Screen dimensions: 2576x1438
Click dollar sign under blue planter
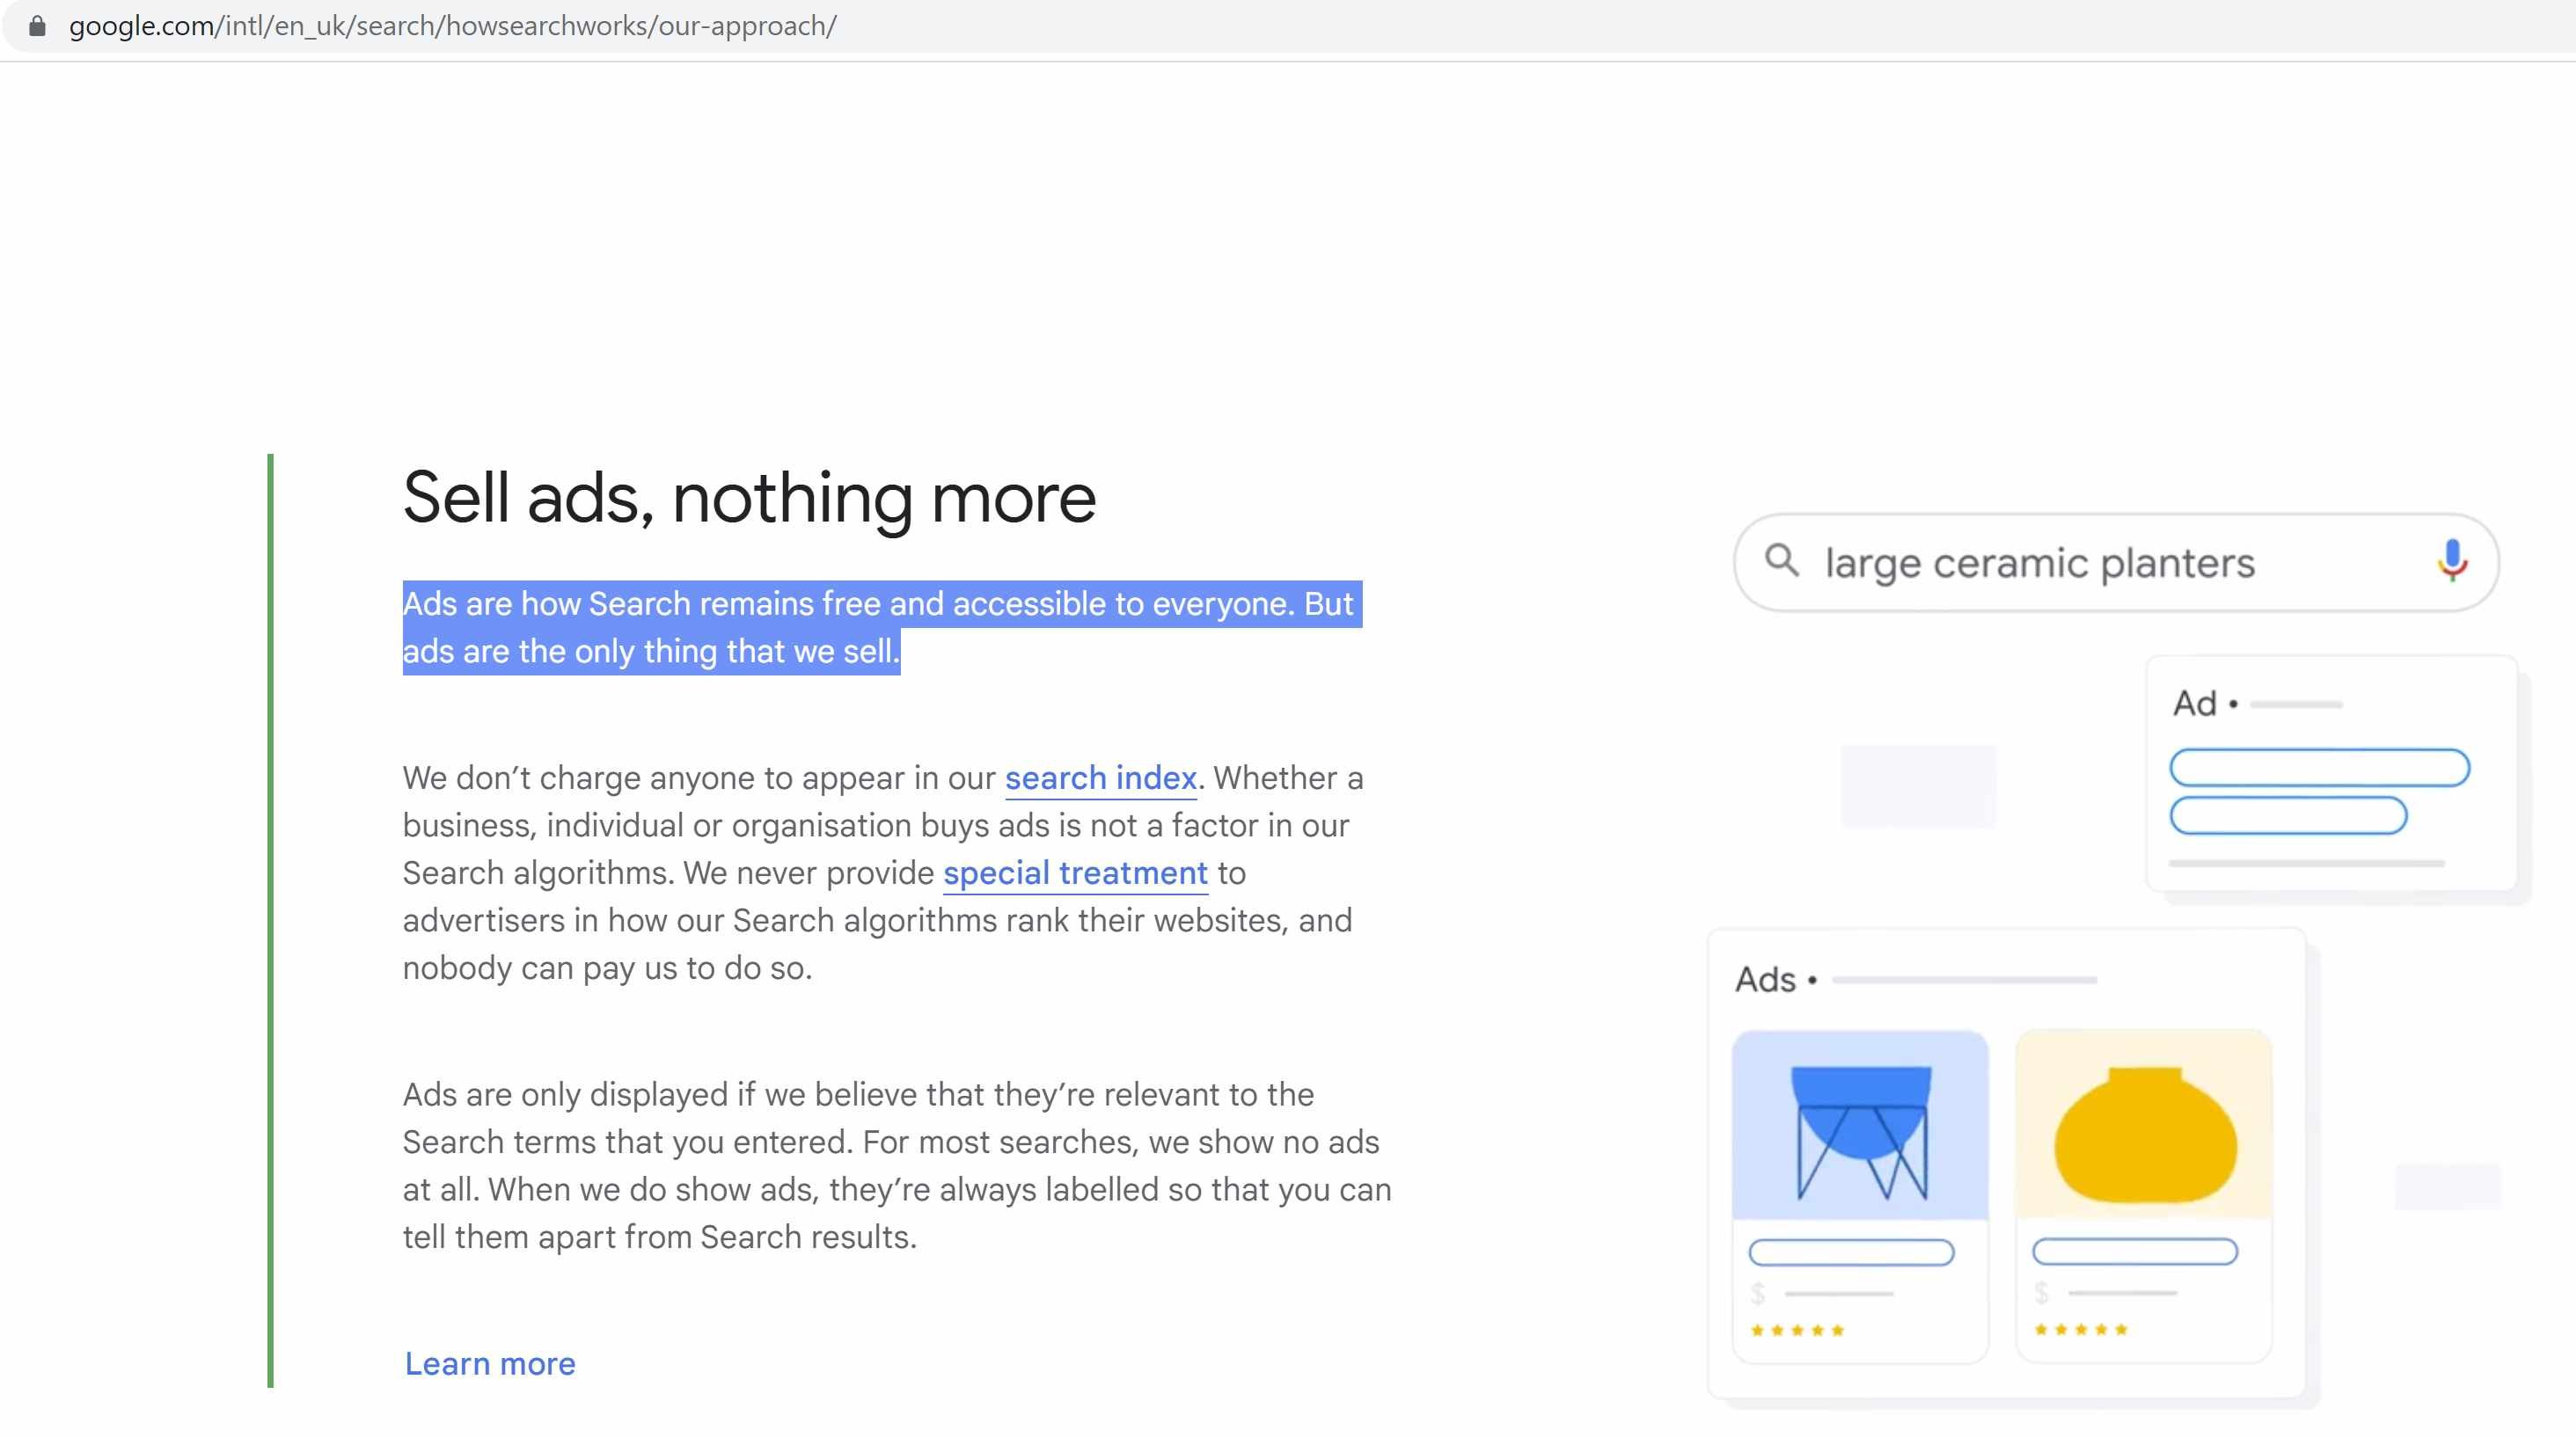click(1758, 1294)
